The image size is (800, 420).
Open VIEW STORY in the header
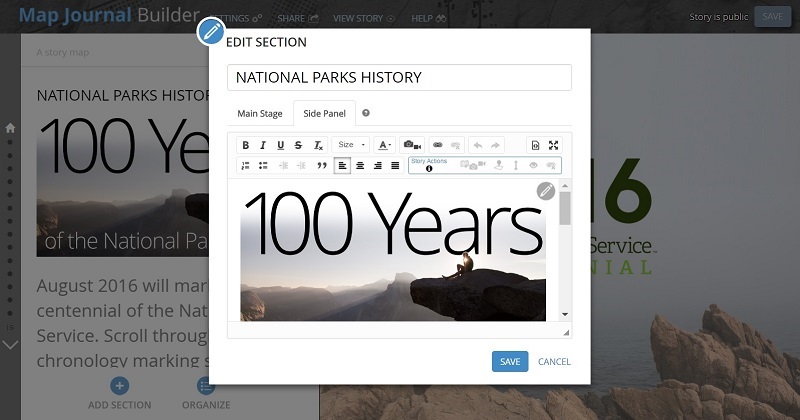tap(364, 18)
